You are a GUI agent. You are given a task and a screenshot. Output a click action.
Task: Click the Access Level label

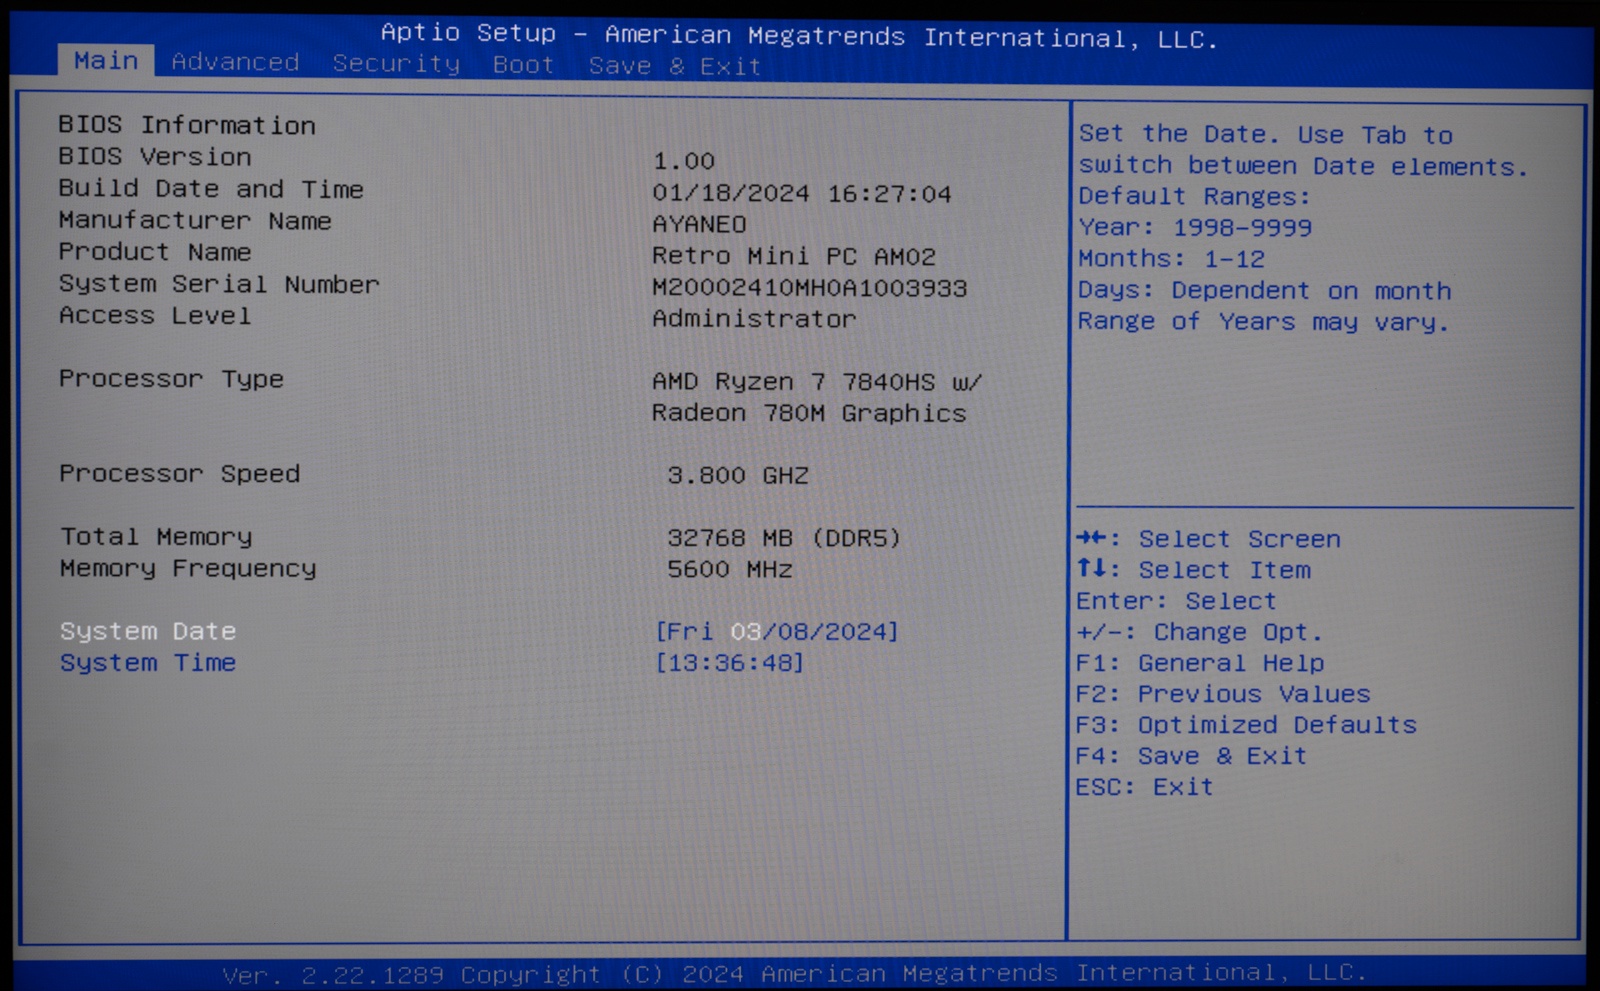[x=155, y=316]
